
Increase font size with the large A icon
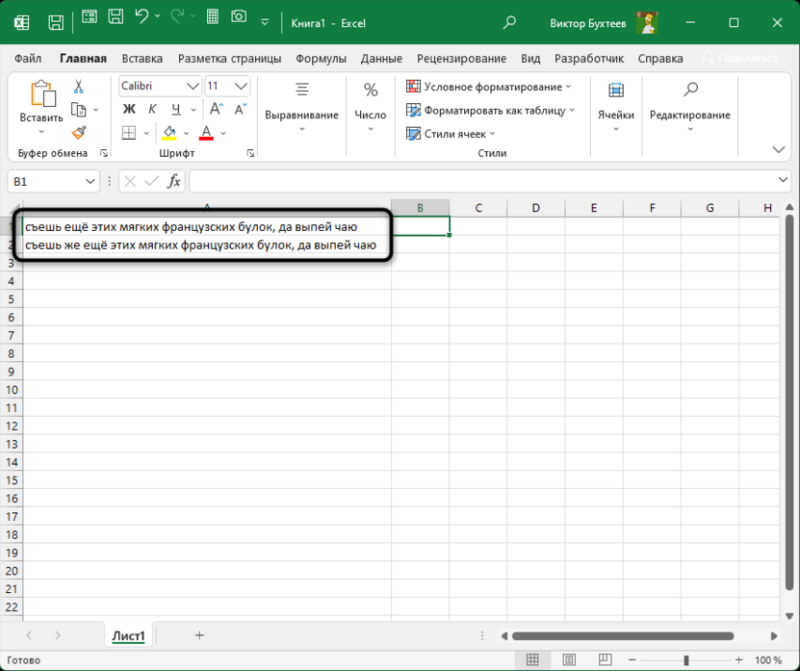pos(216,109)
